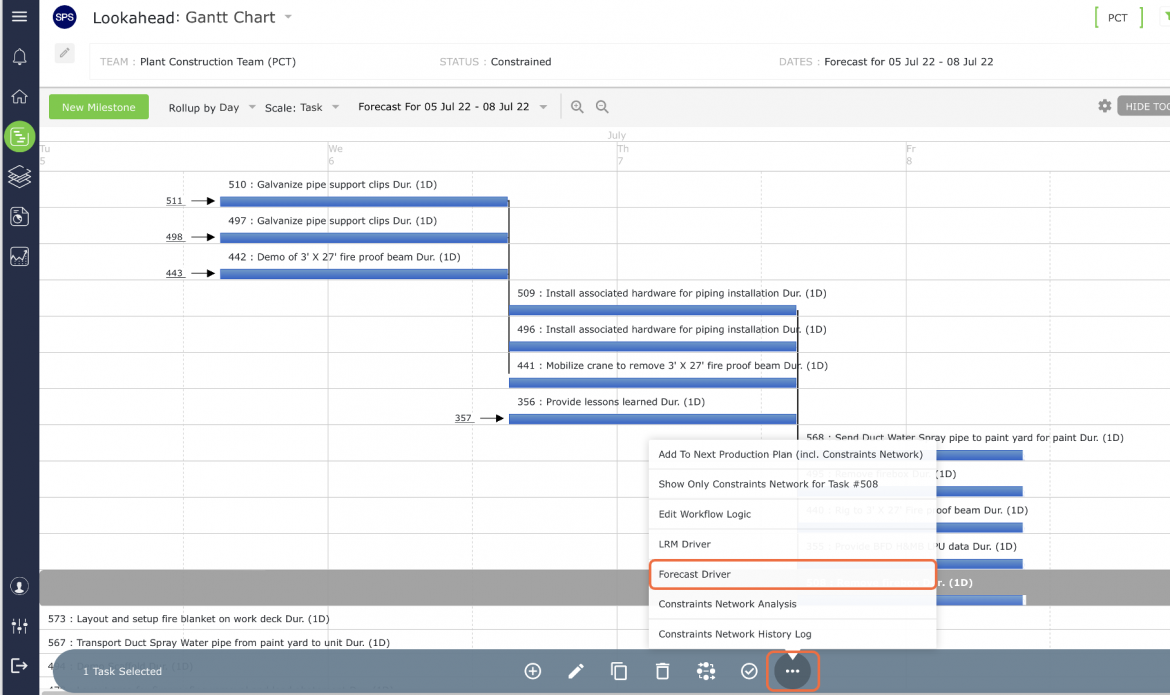
Task: Open predecessor link 511
Action: click(x=174, y=201)
